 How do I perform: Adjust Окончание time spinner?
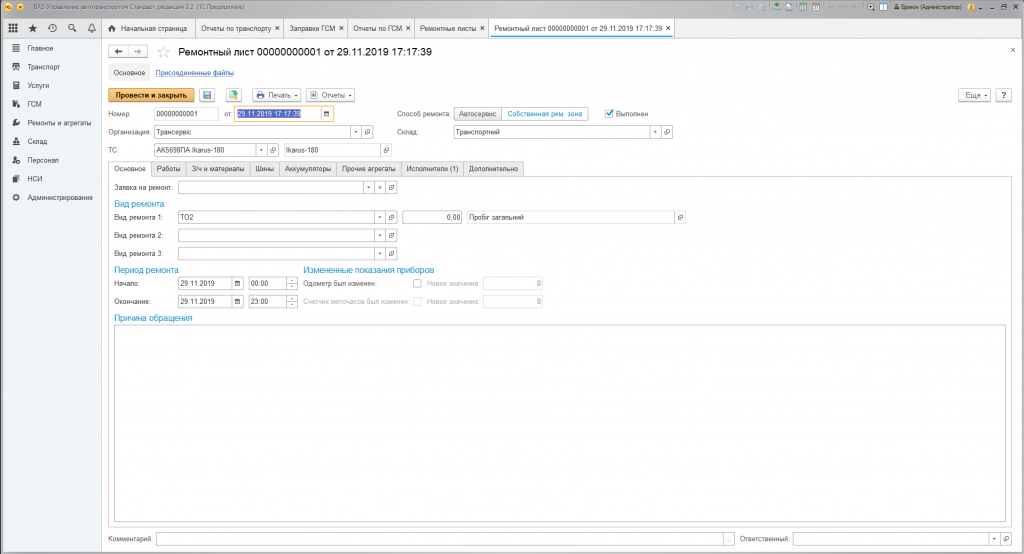(x=292, y=302)
